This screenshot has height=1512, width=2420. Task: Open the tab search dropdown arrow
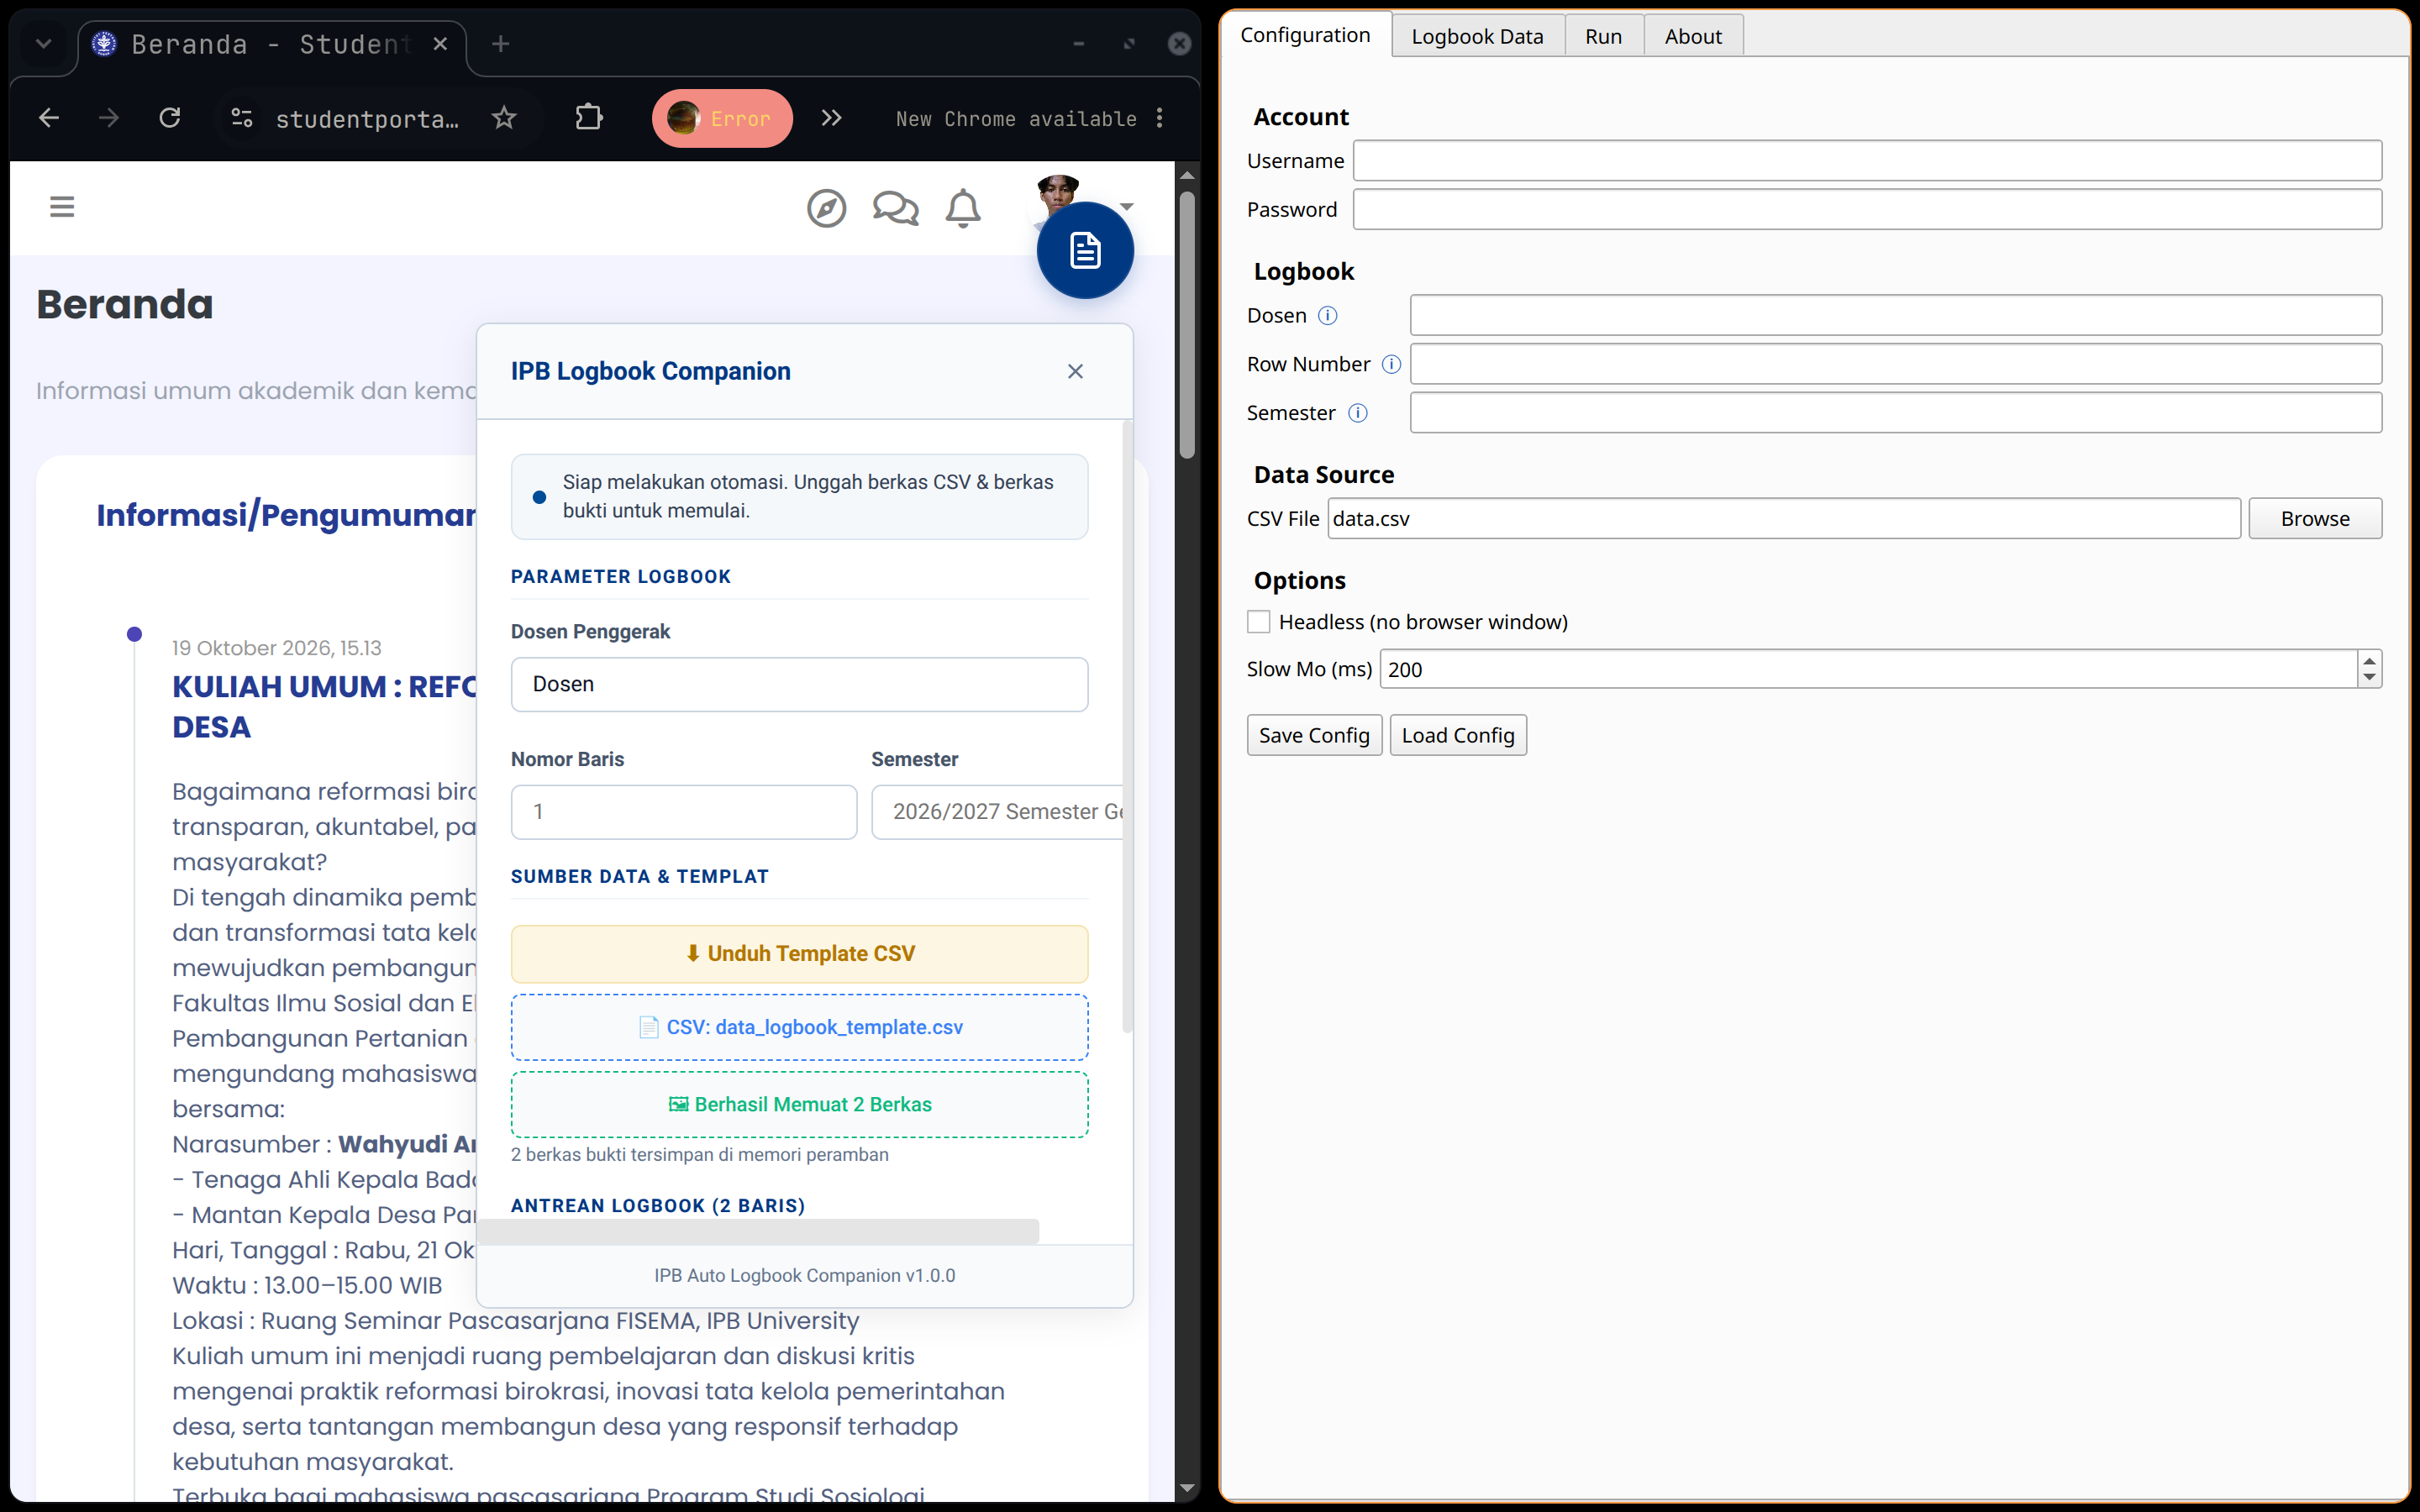pos(43,44)
